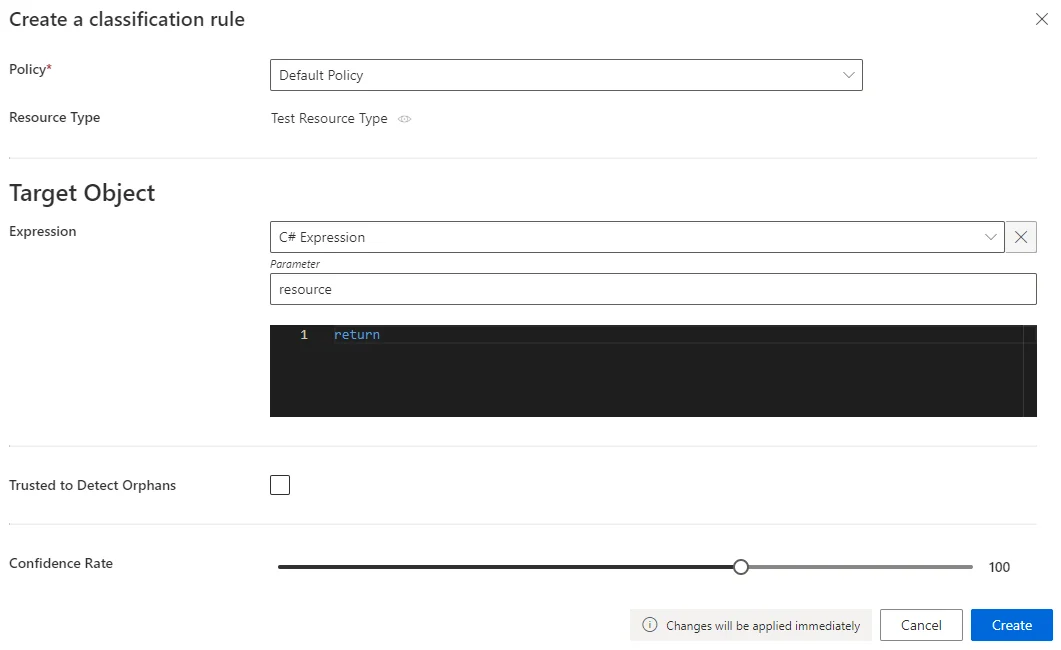Create the classification rule
1061x650 pixels.
[x=1012, y=625]
